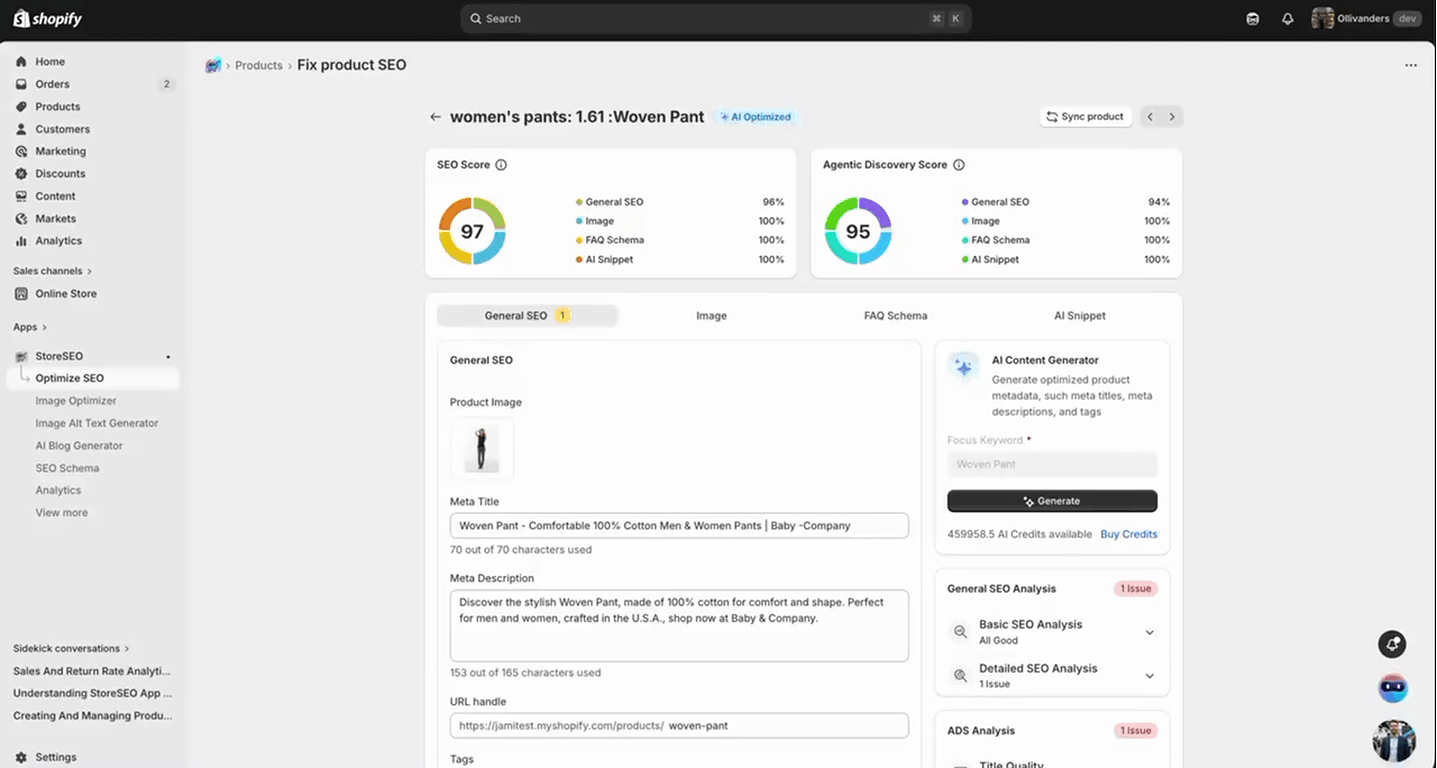Expand the Detailed SEO Analysis section
This screenshot has width=1437, height=768.
coord(1149,675)
